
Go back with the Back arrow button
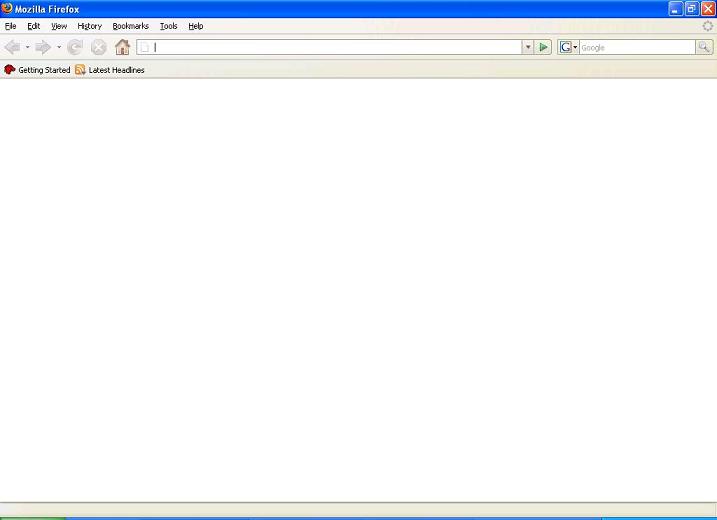point(12,47)
